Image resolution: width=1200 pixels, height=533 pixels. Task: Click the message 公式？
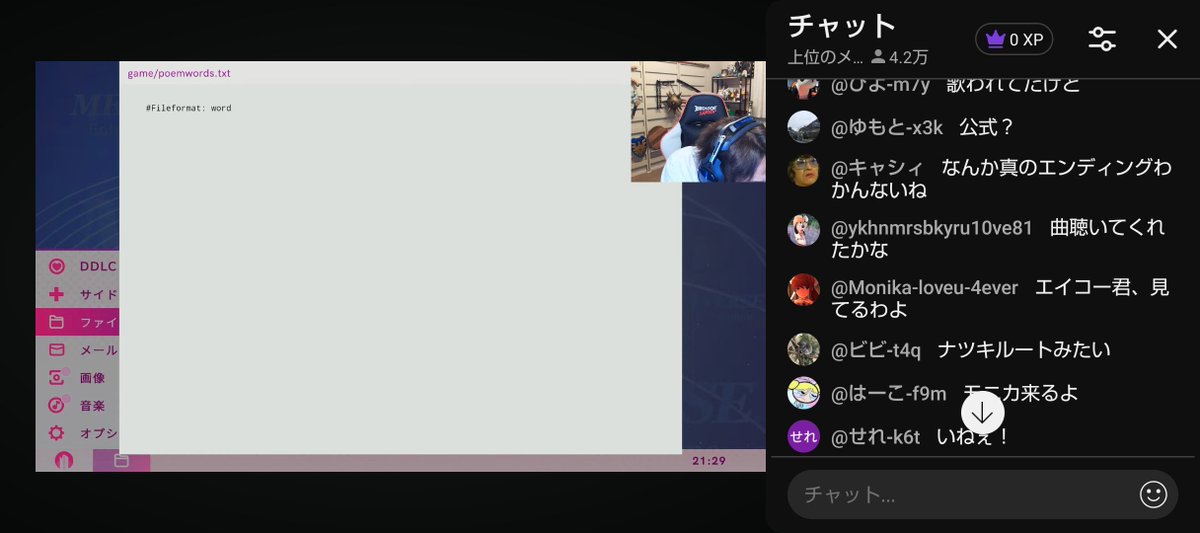(x=988, y=127)
